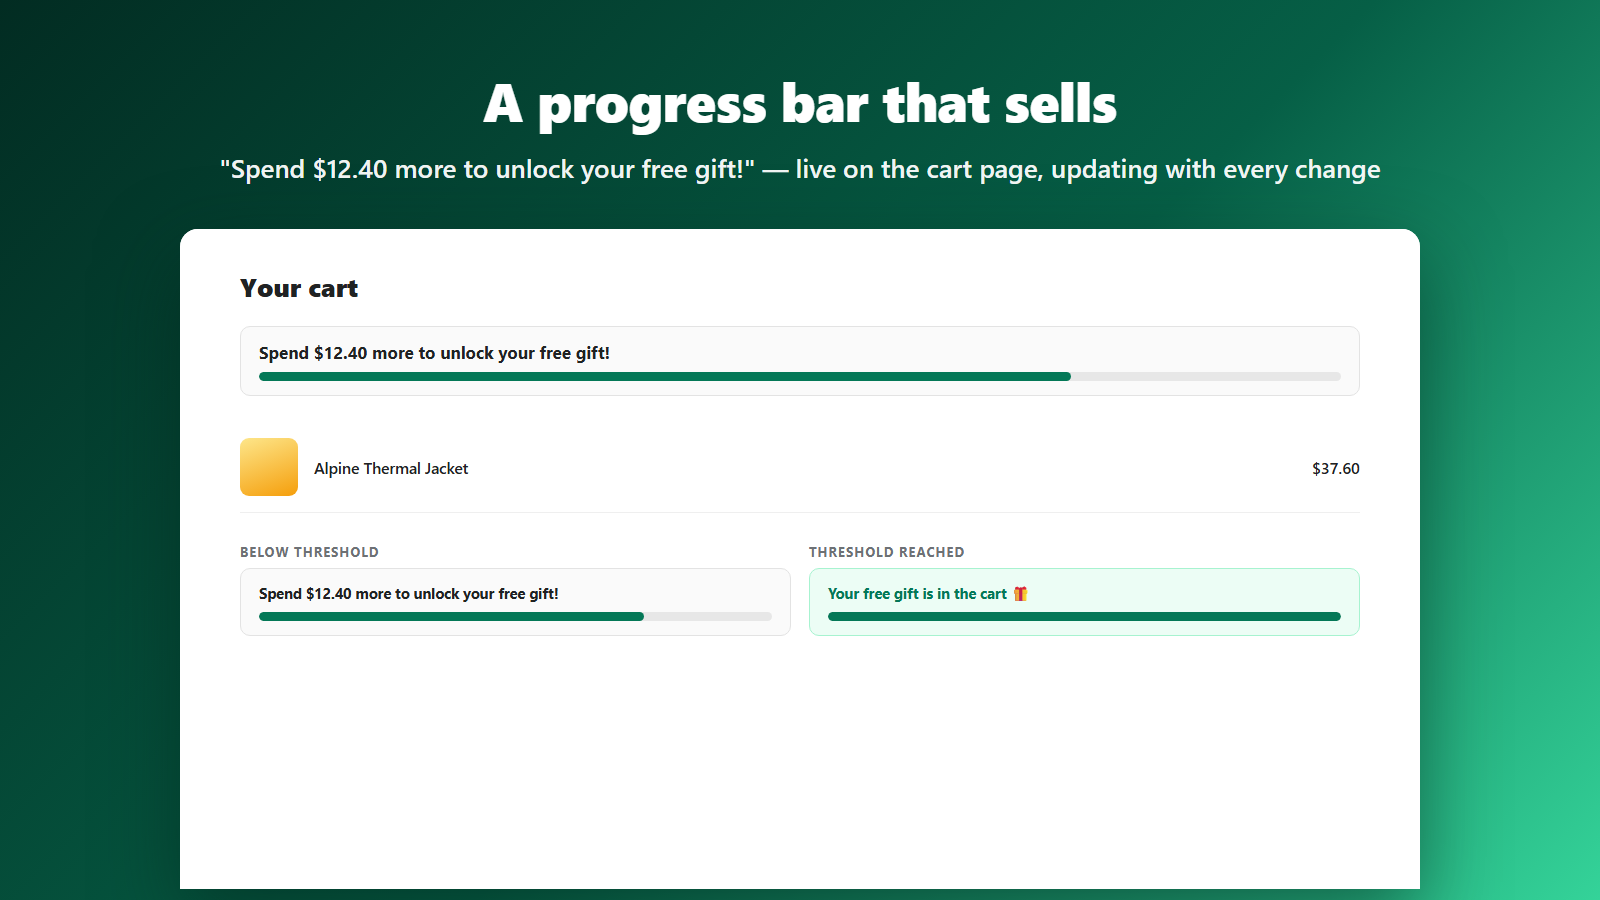Click the Below Threshold example card
This screenshot has height=900, width=1600.
[x=515, y=602]
